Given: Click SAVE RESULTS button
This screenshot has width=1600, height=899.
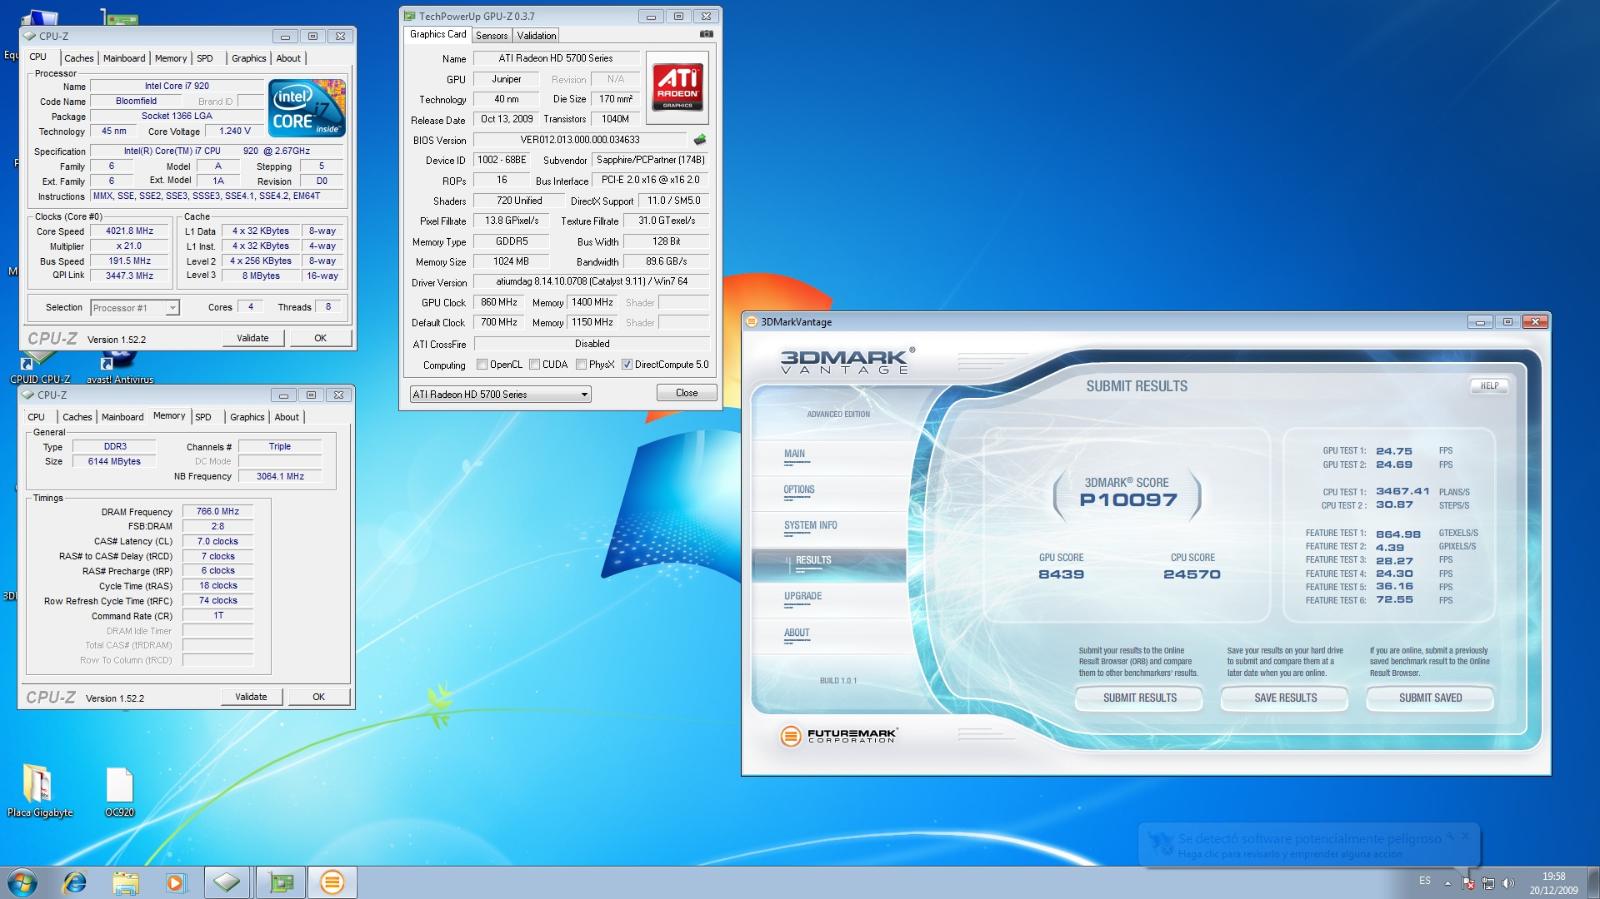Looking at the screenshot, I should click(1285, 698).
